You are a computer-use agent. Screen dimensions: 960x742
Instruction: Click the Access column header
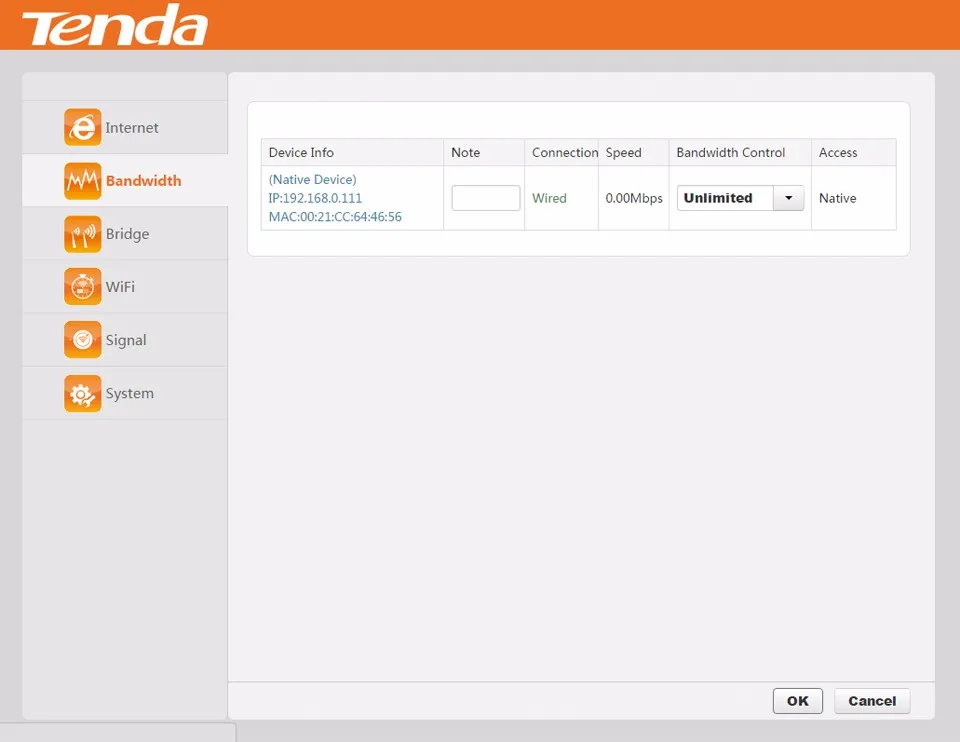point(838,152)
